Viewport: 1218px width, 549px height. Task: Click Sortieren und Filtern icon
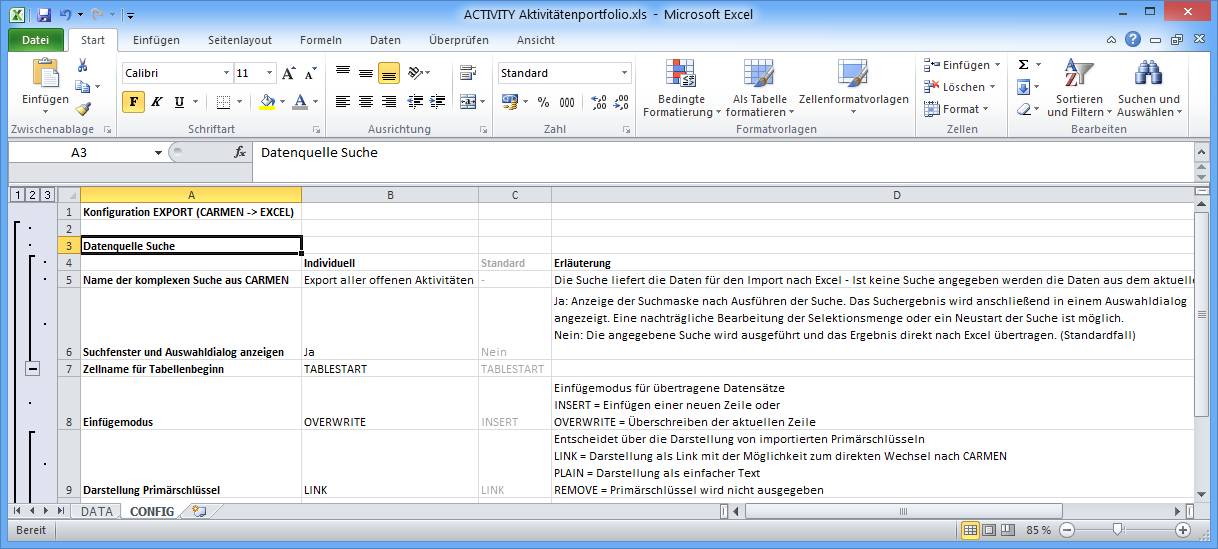click(1075, 91)
